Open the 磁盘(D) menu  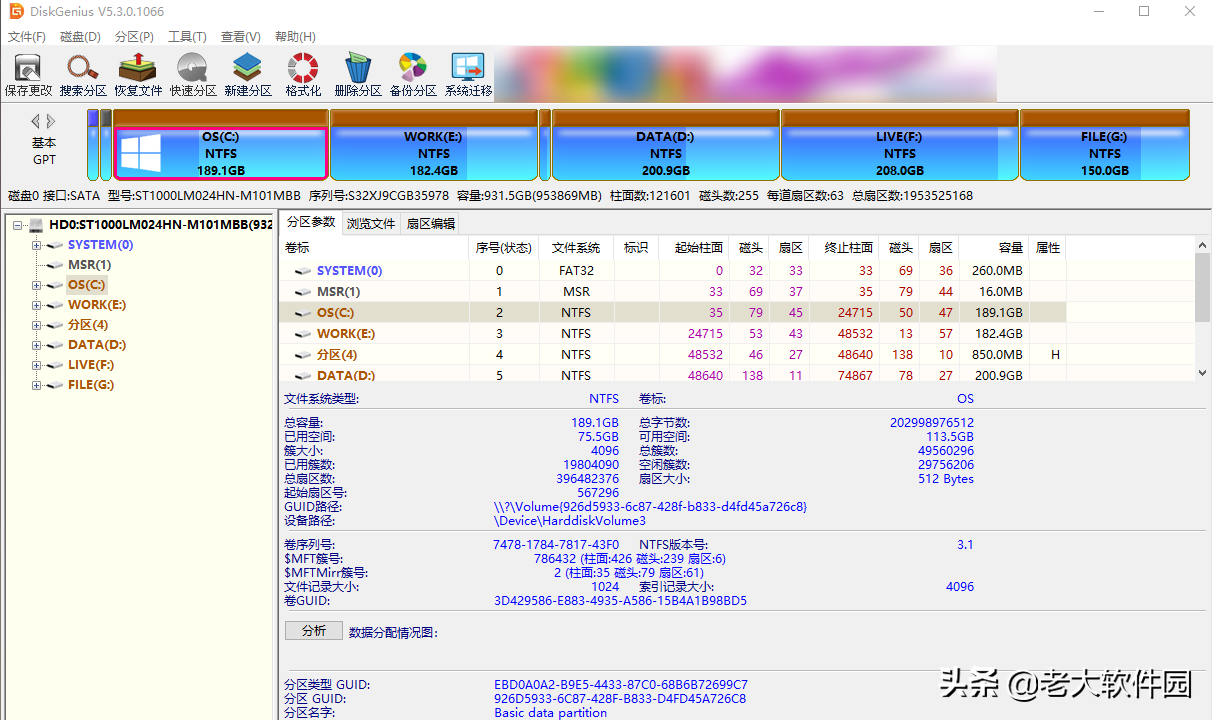80,37
